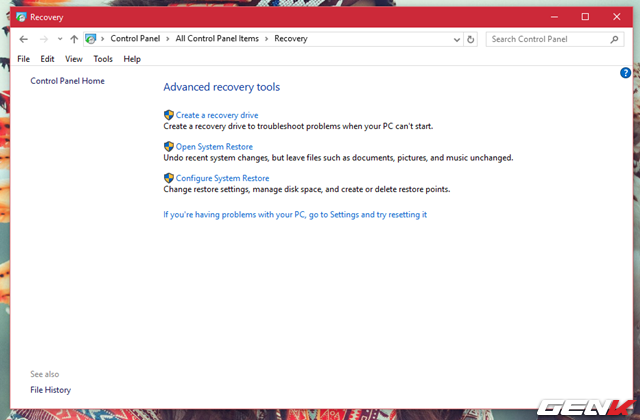
Task: Click the Advanced recovery tools heading
Action: 222,87
